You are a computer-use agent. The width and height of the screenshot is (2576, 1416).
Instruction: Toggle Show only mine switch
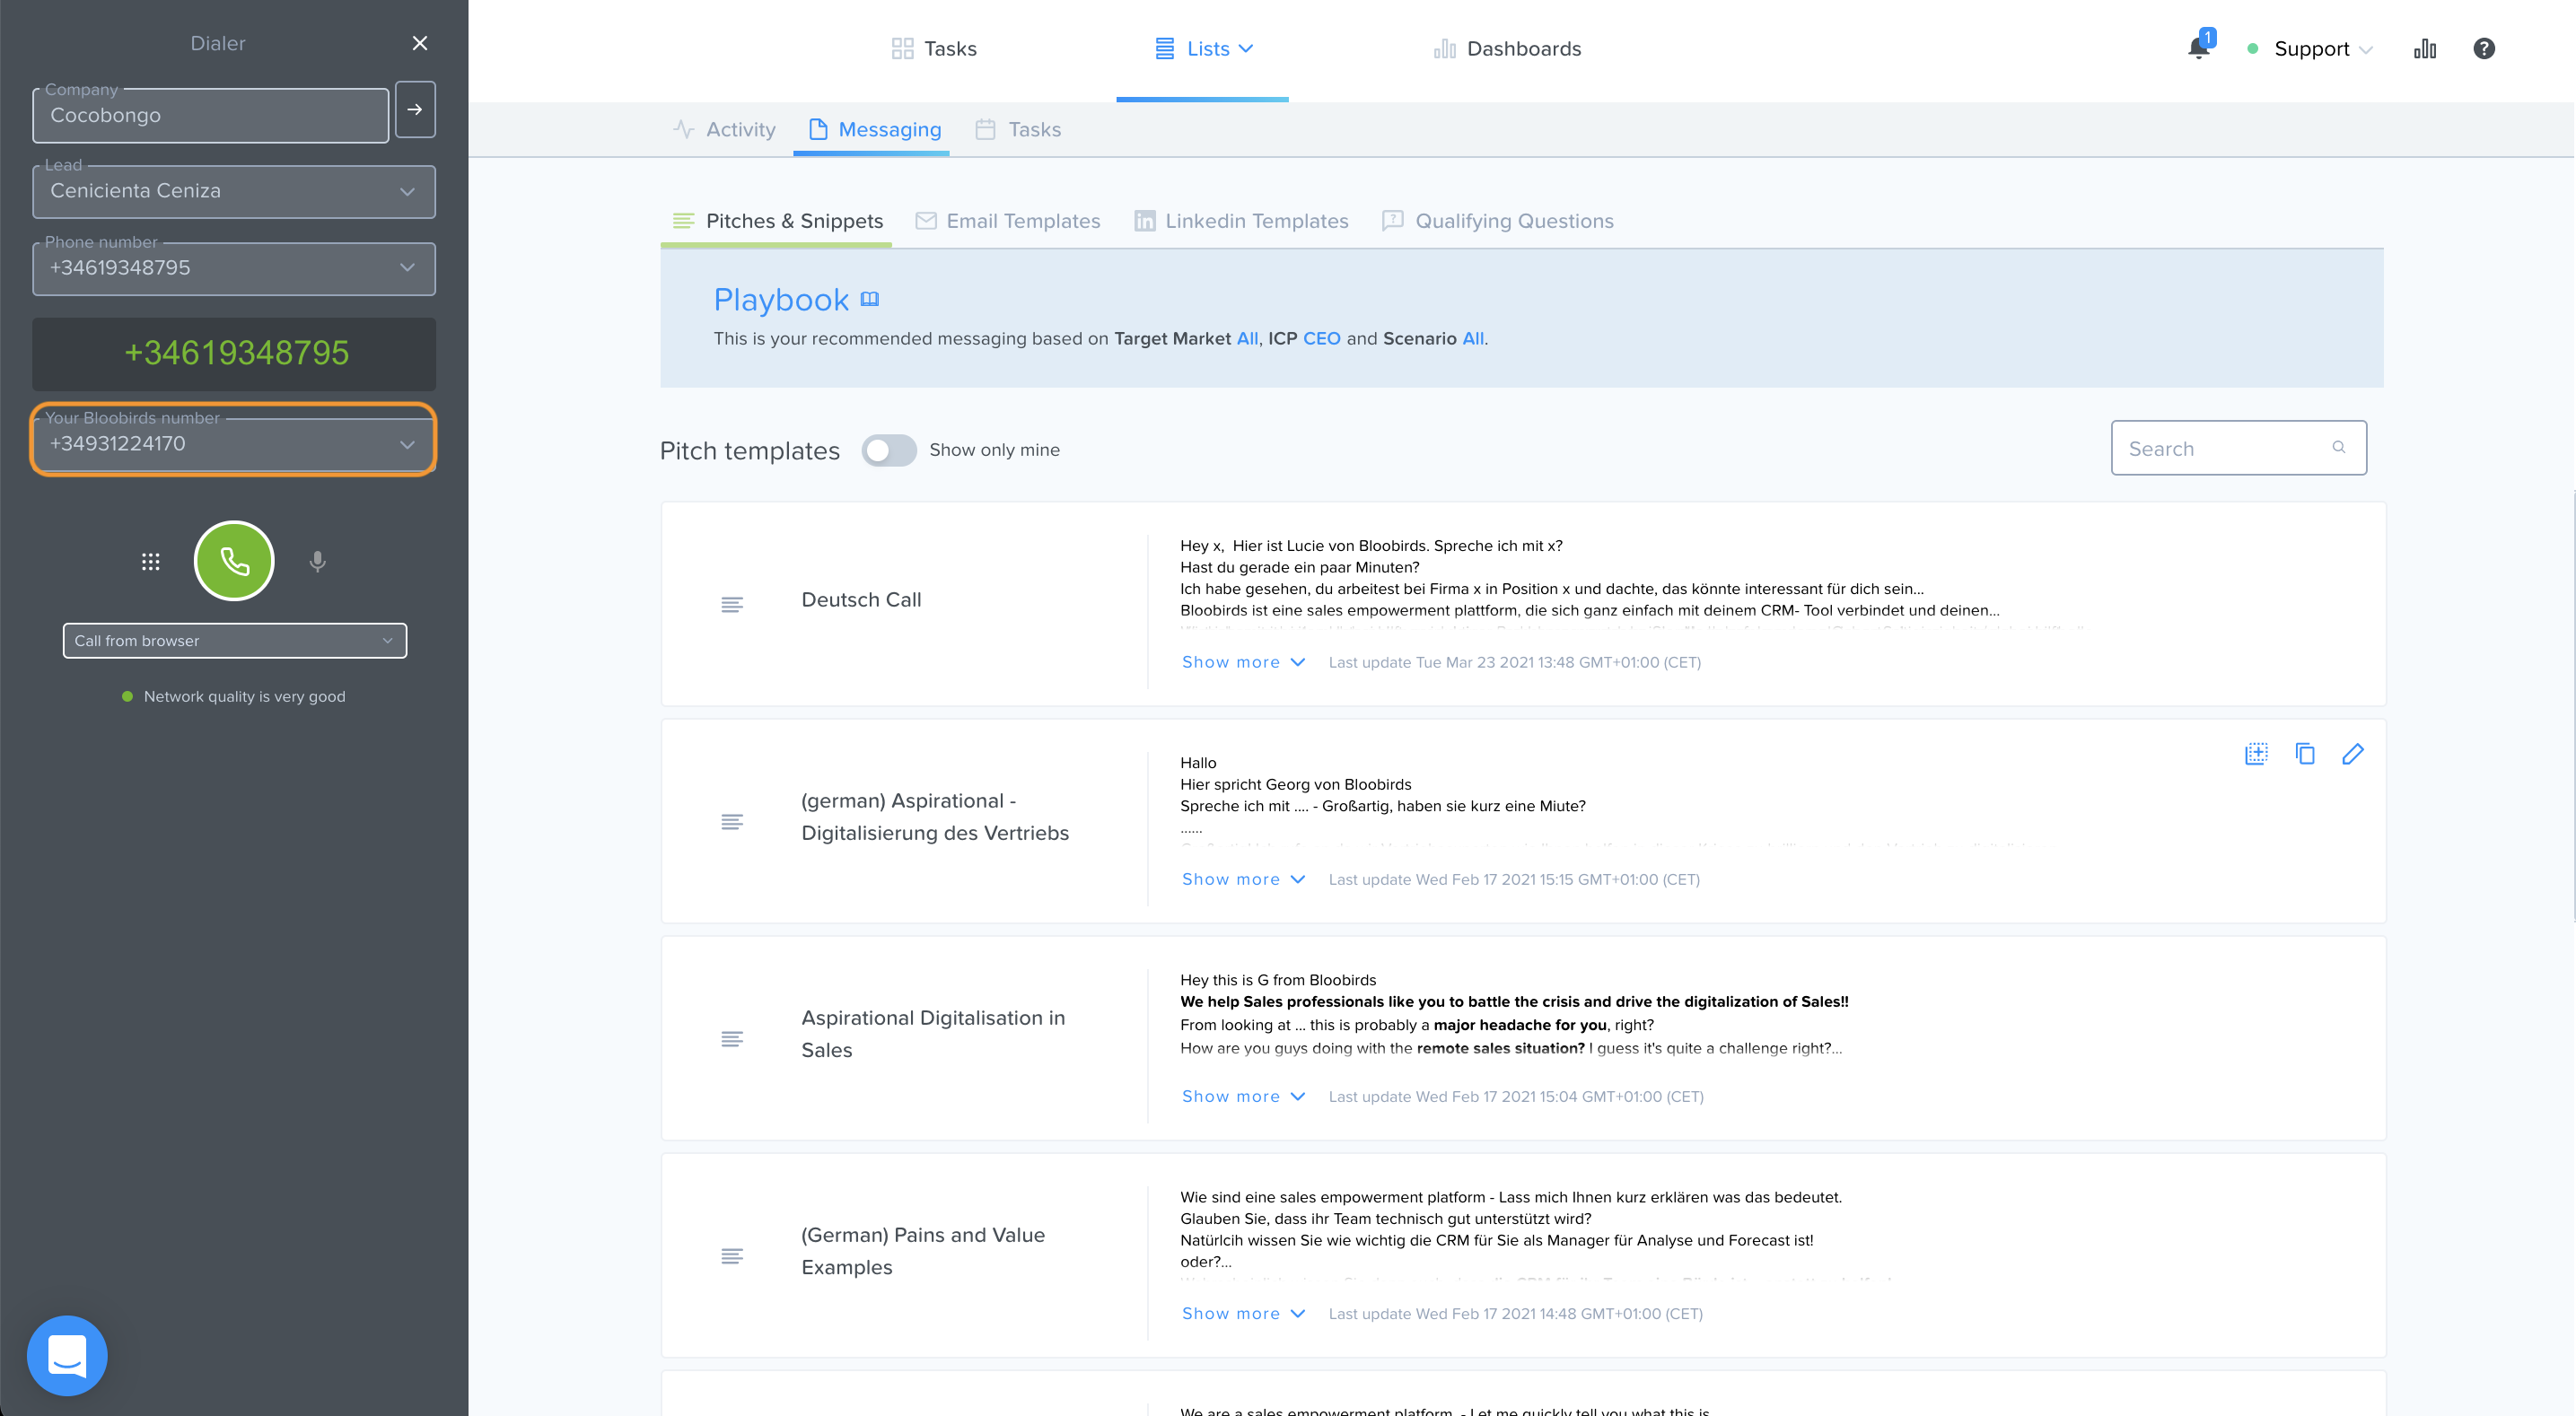889,450
